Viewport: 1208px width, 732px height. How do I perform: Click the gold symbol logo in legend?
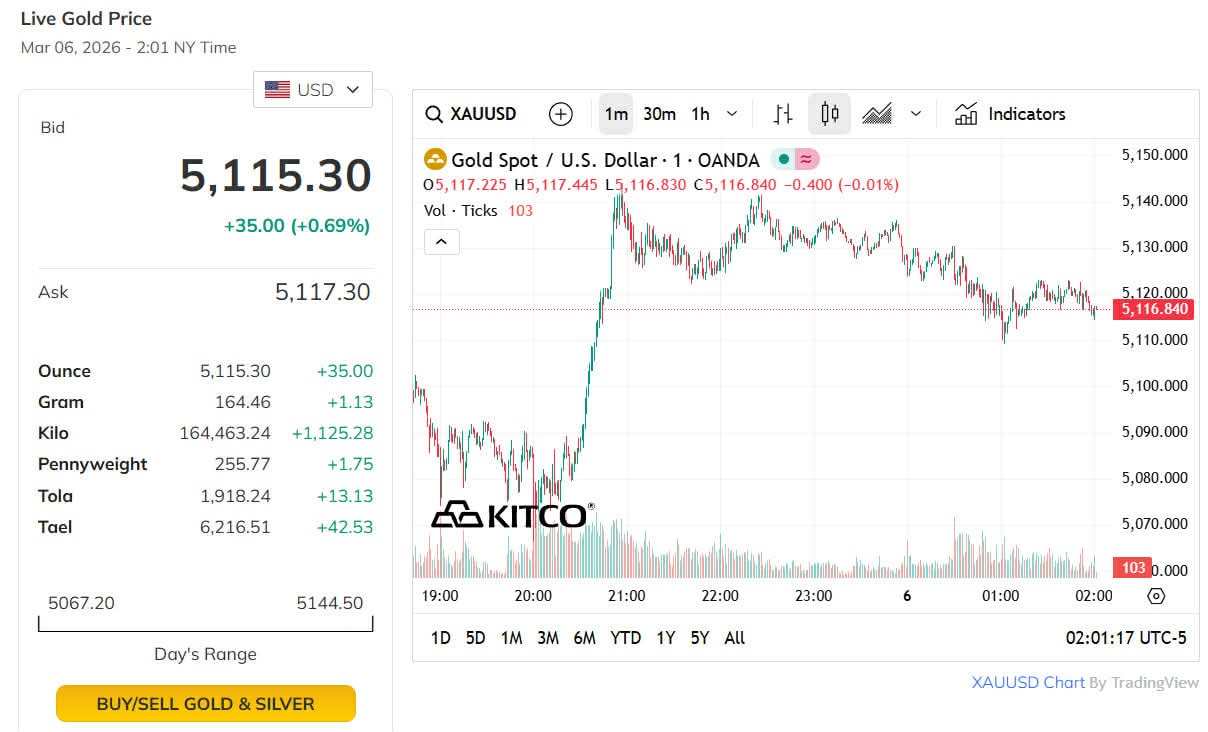click(x=435, y=160)
